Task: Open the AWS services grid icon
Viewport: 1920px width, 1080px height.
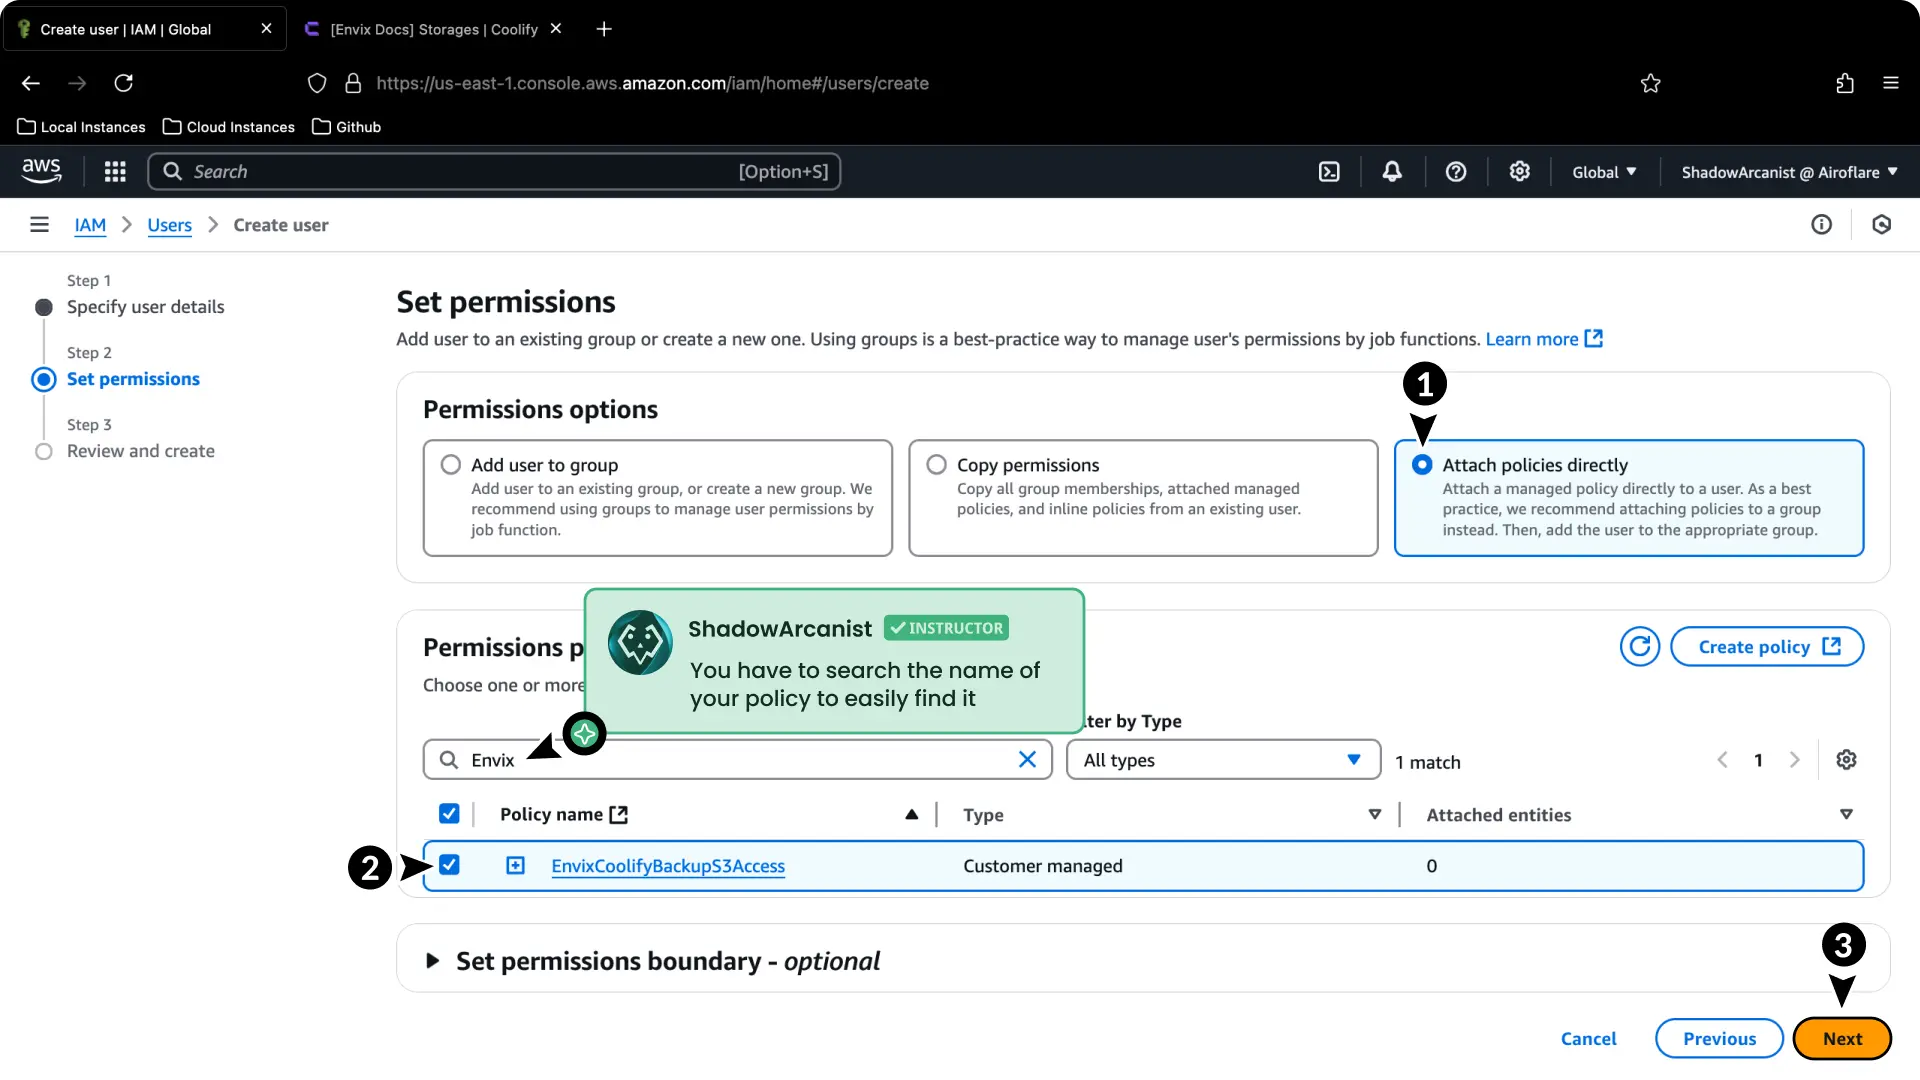Action: 115,171
